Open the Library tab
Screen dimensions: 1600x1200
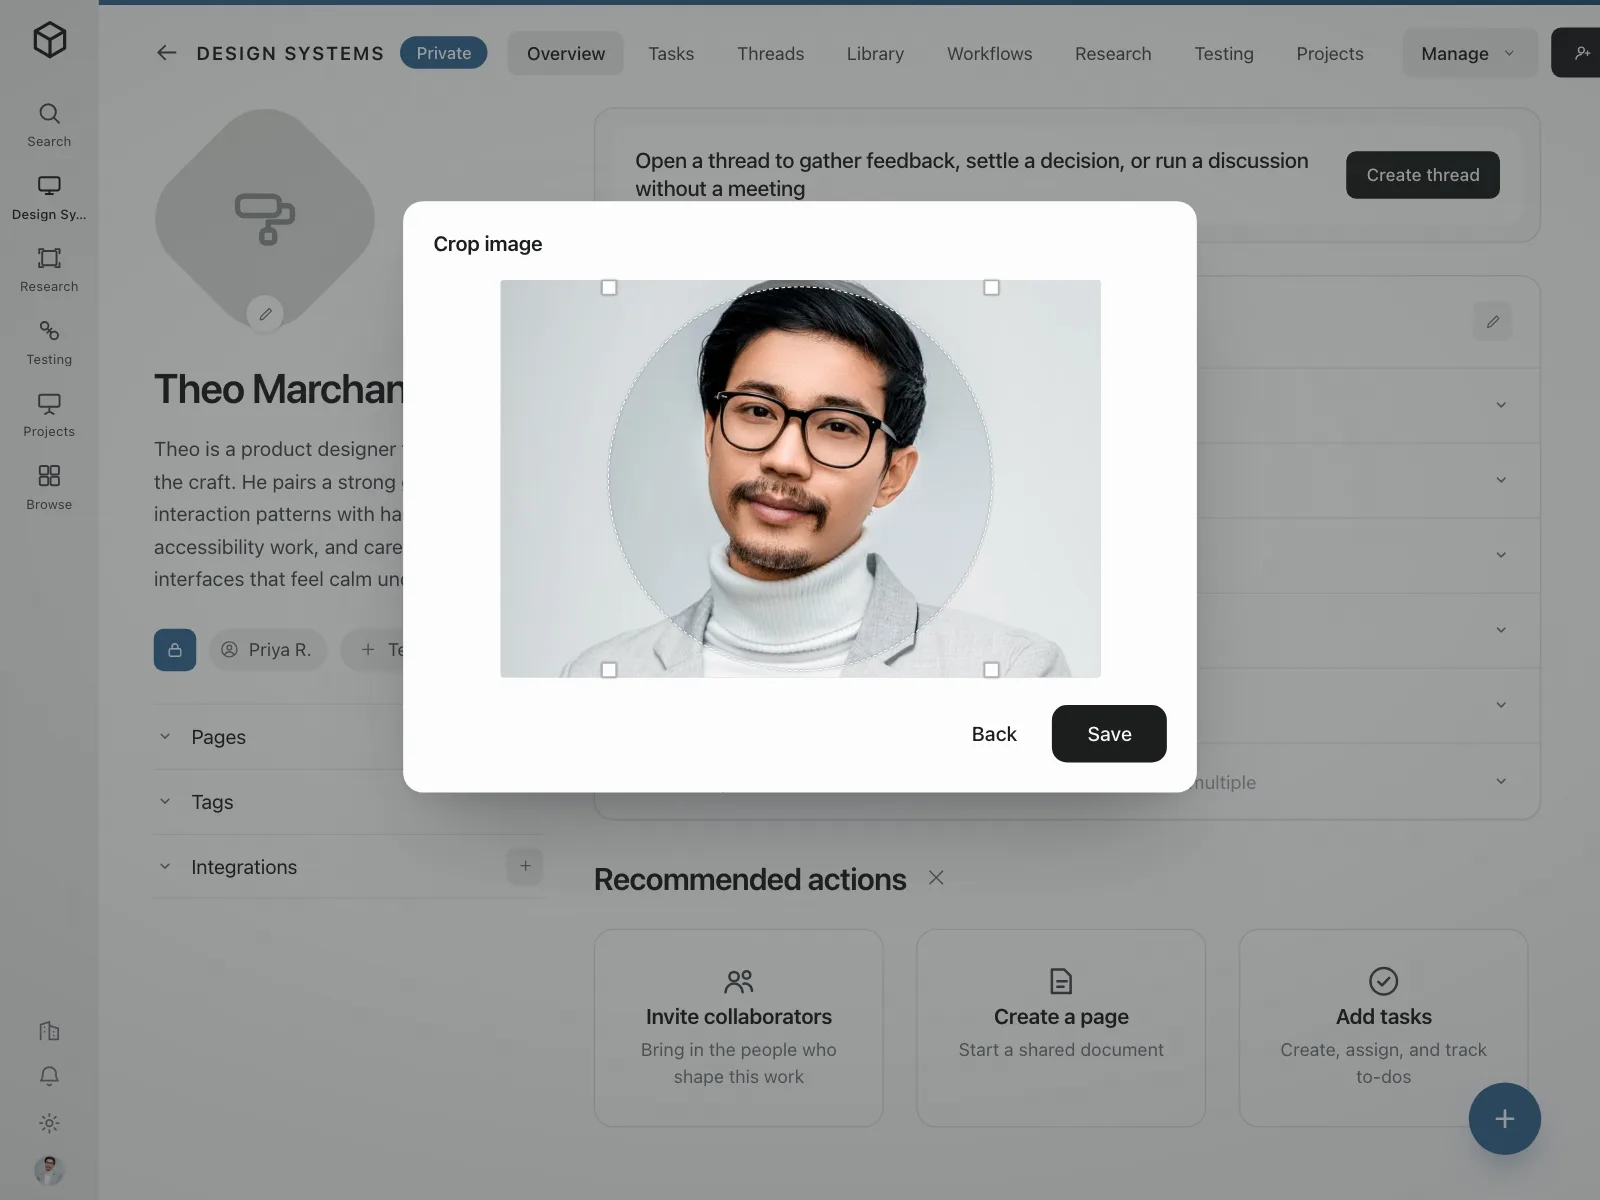pos(875,53)
